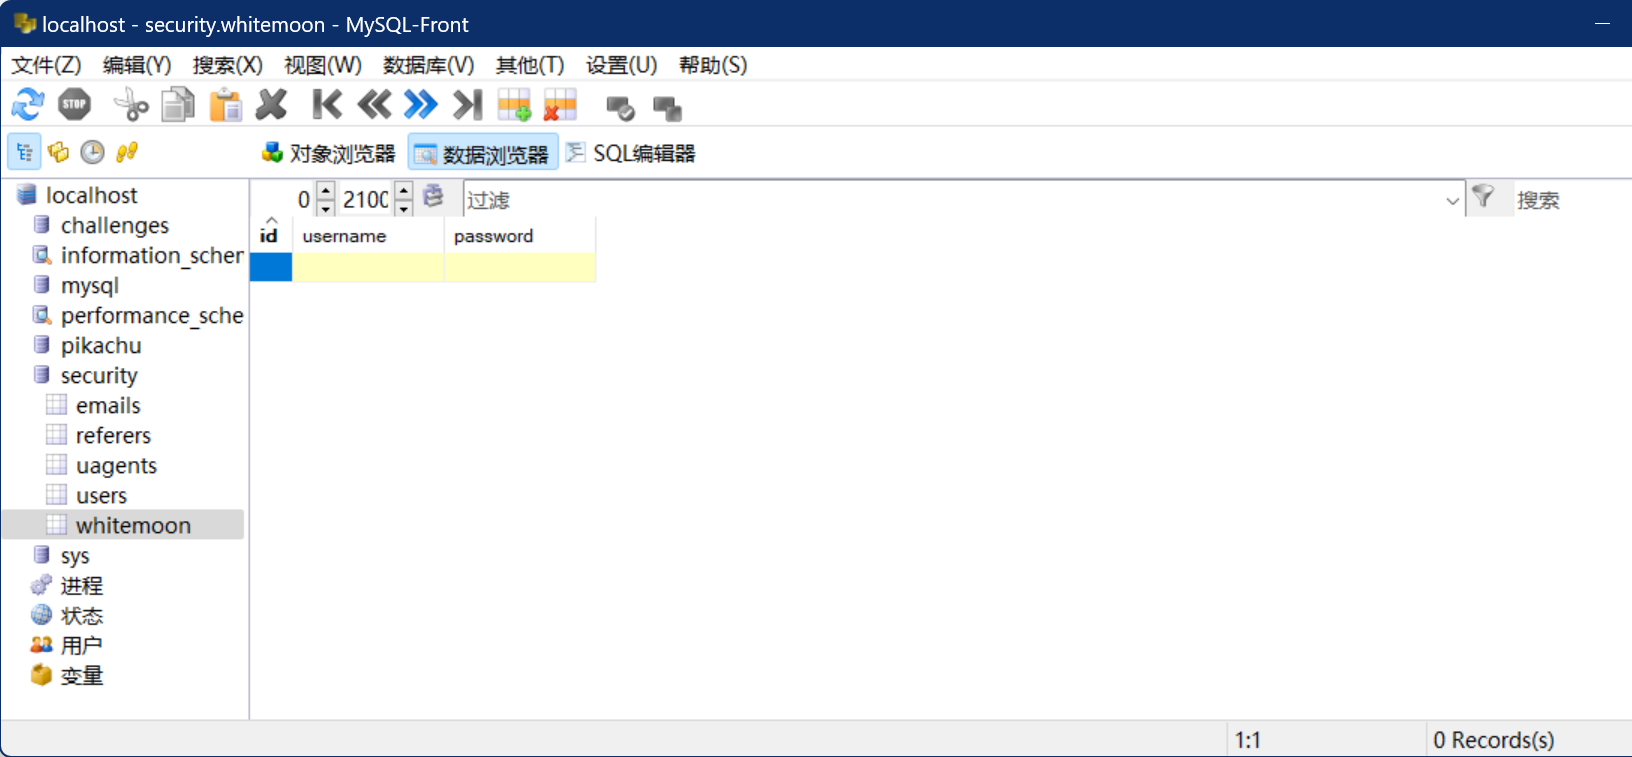Screen dimensions: 1632x757
Task: Open the 视图(W) menu
Action: (323, 65)
